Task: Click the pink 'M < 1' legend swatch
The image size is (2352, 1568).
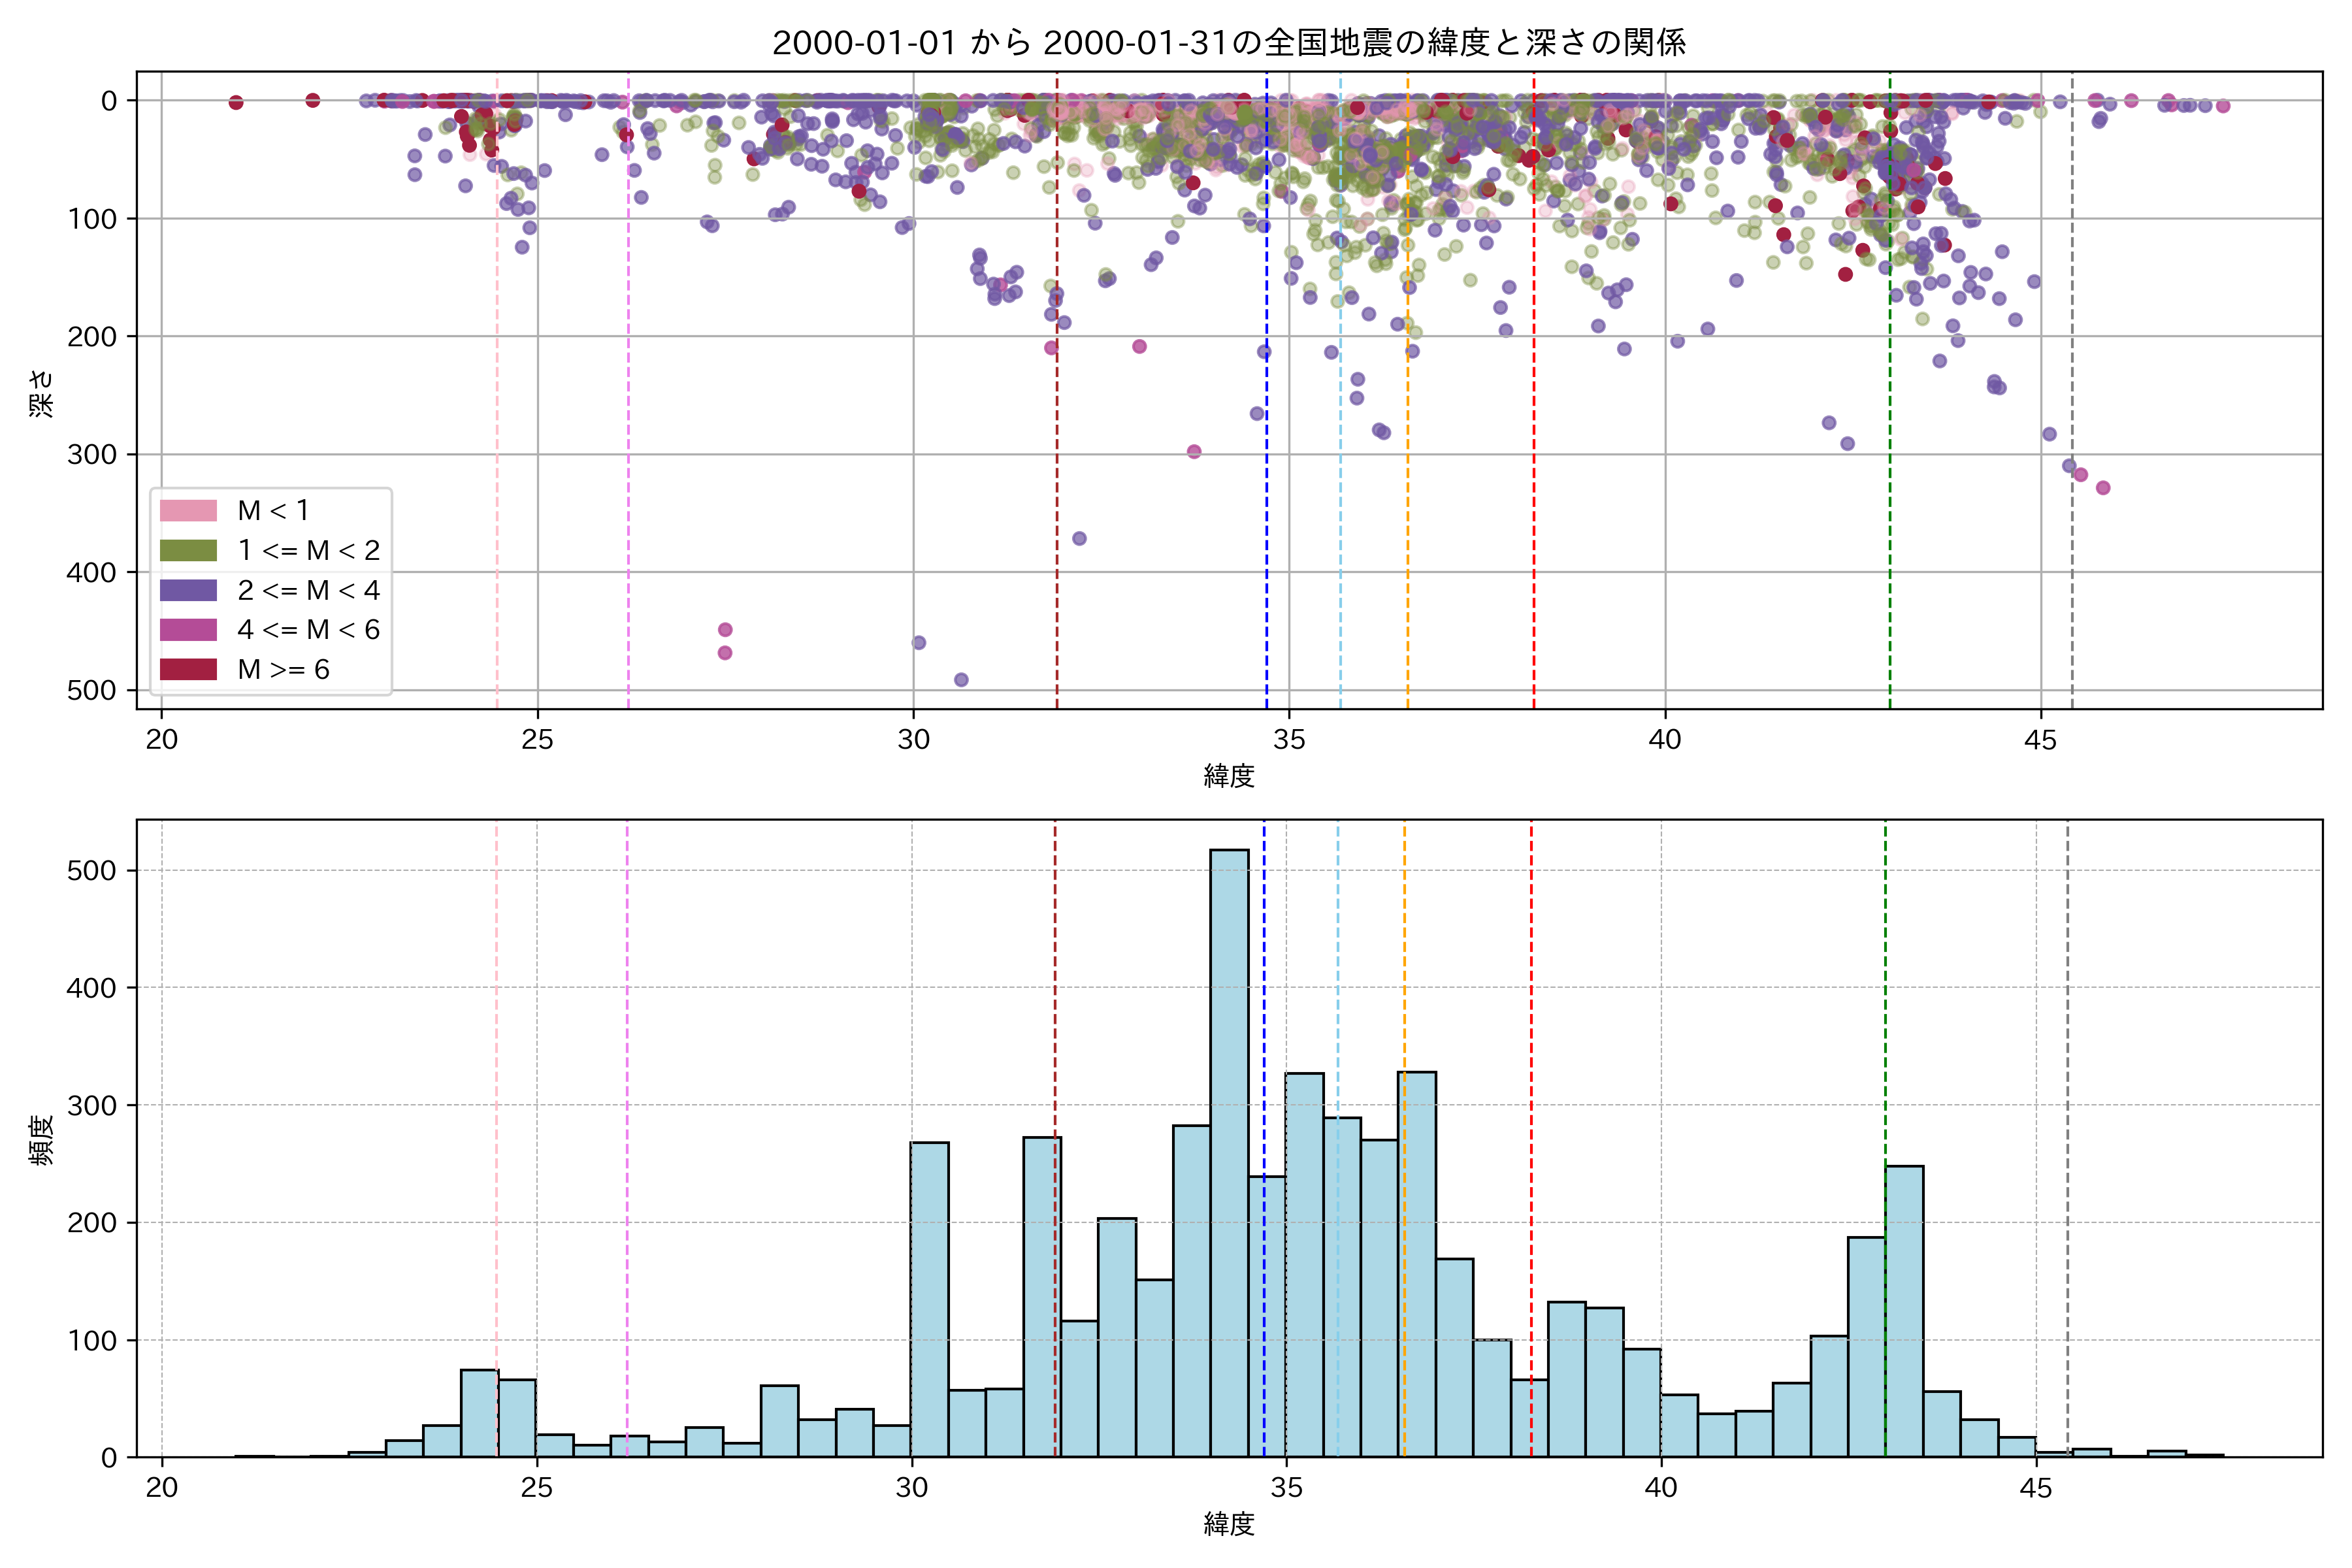Action: [x=188, y=510]
